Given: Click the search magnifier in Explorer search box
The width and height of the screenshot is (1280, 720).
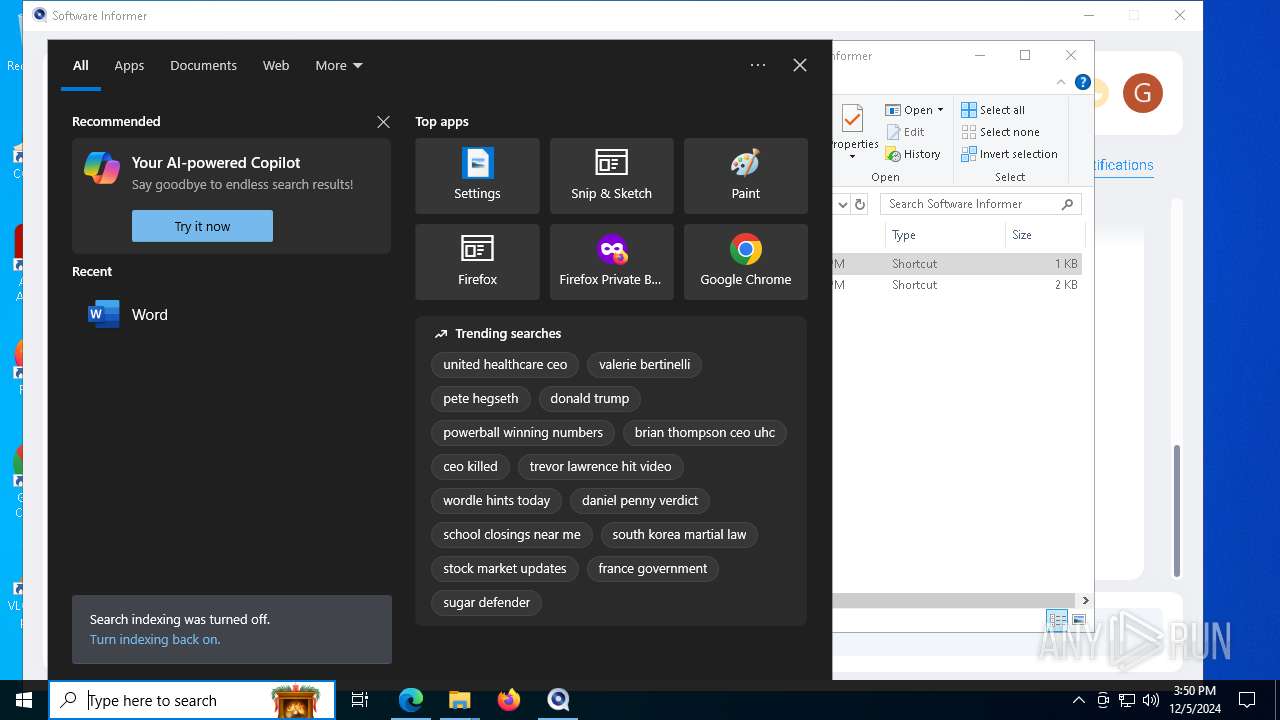Looking at the screenshot, I should 1067,204.
